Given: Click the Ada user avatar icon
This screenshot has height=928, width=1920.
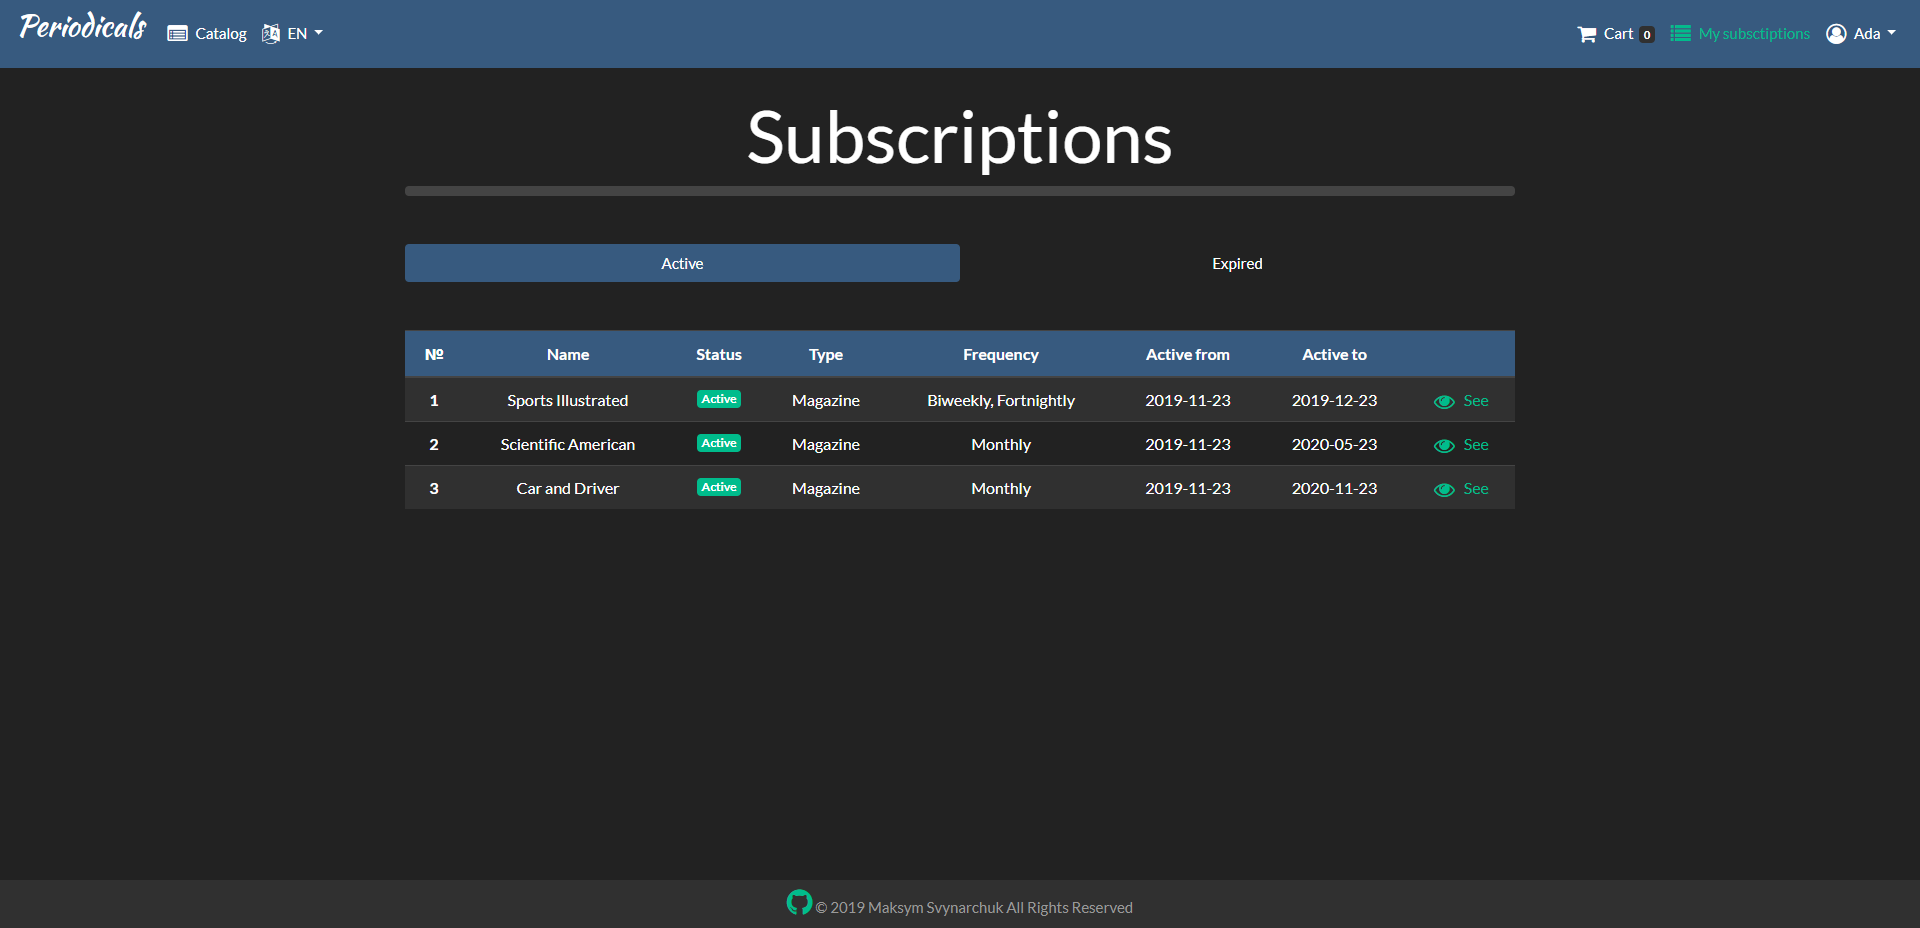Looking at the screenshot, I should [x=1836, y=34].
